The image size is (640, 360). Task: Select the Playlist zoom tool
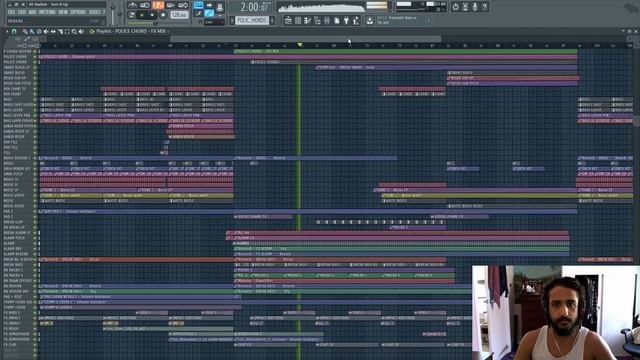point(74,31)
